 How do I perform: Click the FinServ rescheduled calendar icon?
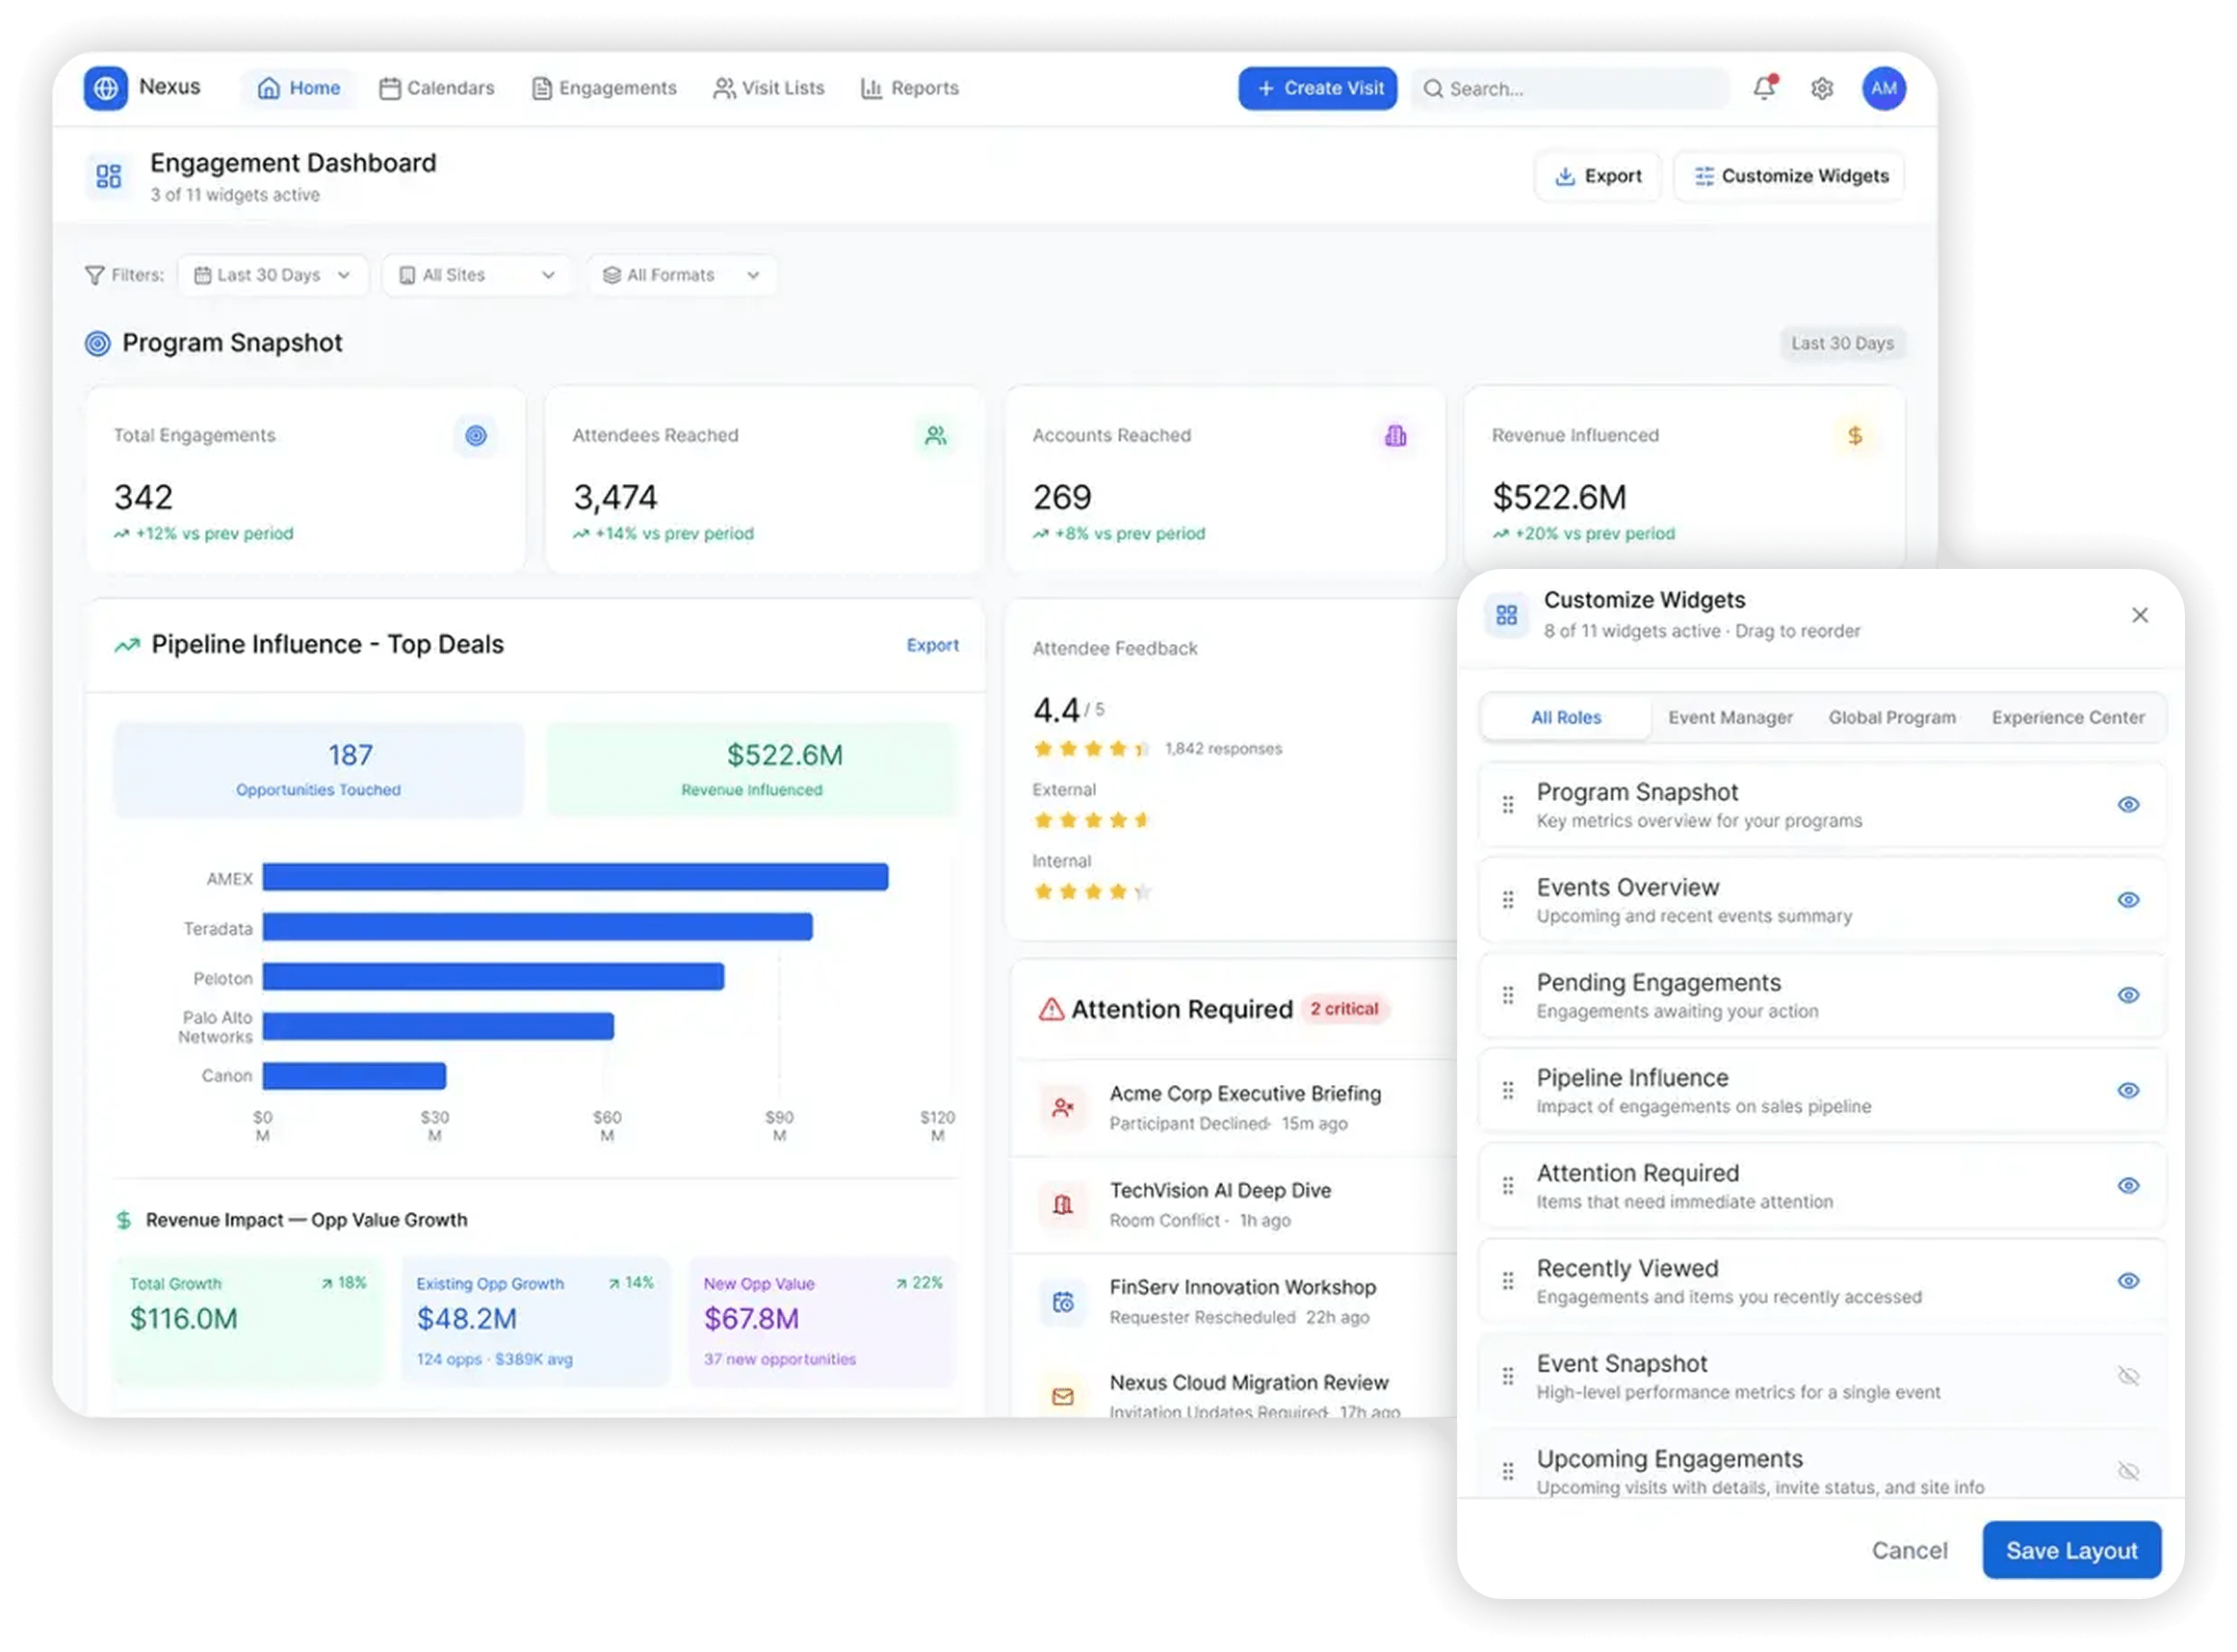1063,1302
